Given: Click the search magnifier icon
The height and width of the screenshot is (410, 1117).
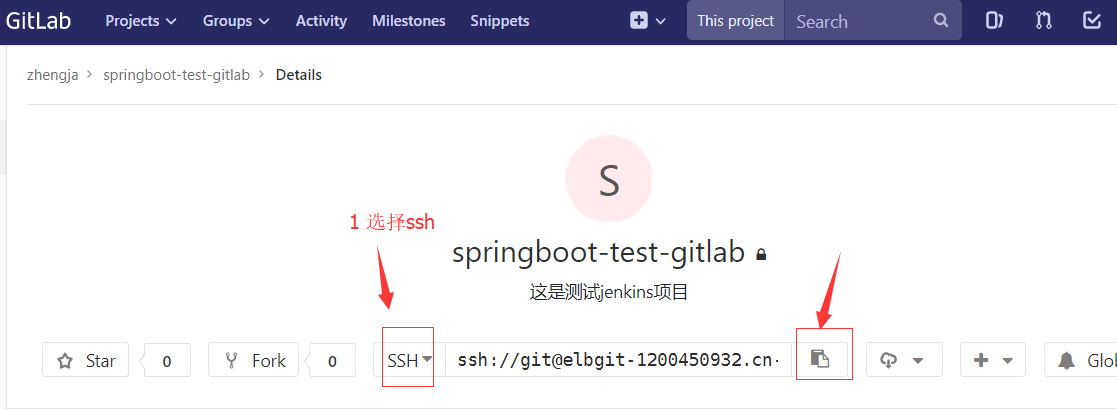Looking at the screenshot, I should (x=941, y=21).
